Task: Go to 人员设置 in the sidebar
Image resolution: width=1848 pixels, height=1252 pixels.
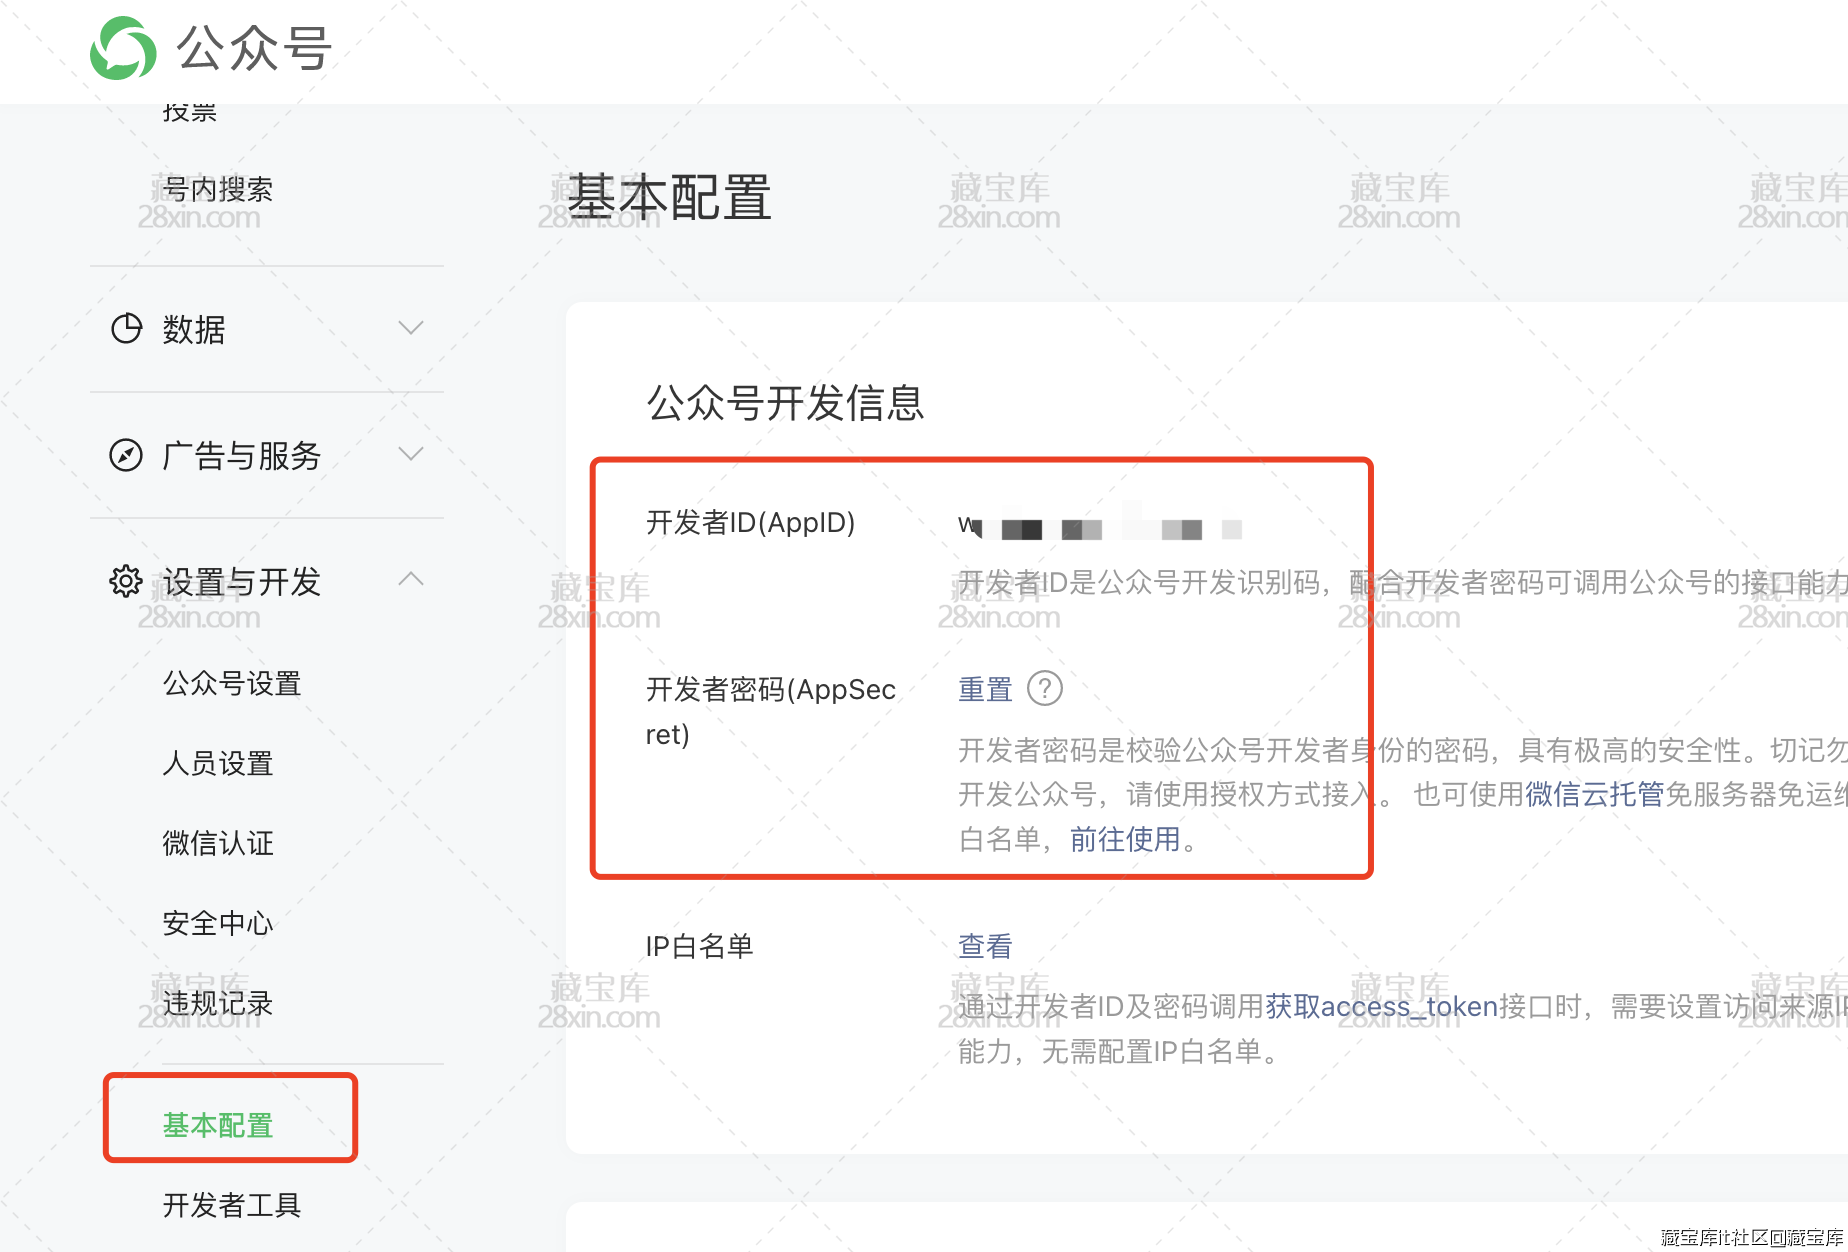Action: [x=218, y=764]
